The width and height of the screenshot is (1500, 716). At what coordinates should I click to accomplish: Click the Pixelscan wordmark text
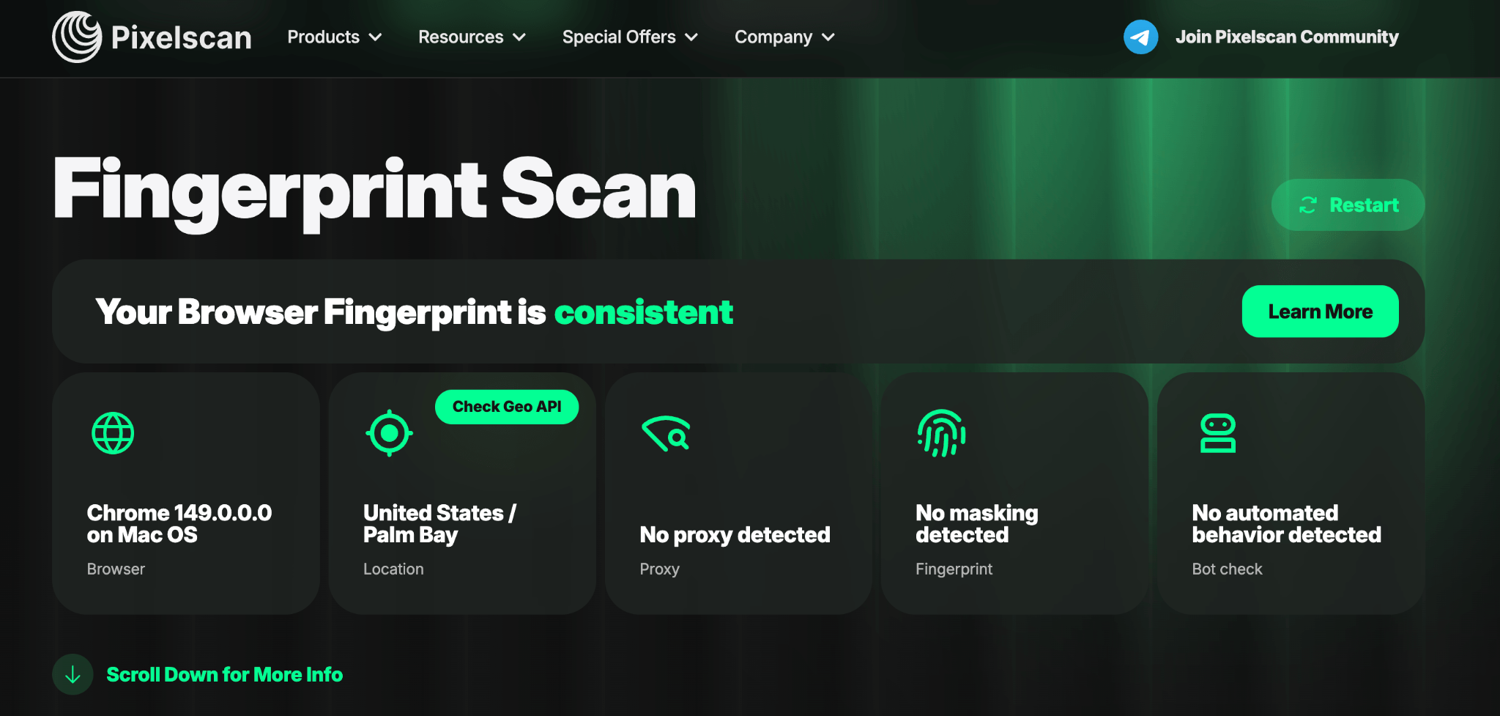point(181,38)
